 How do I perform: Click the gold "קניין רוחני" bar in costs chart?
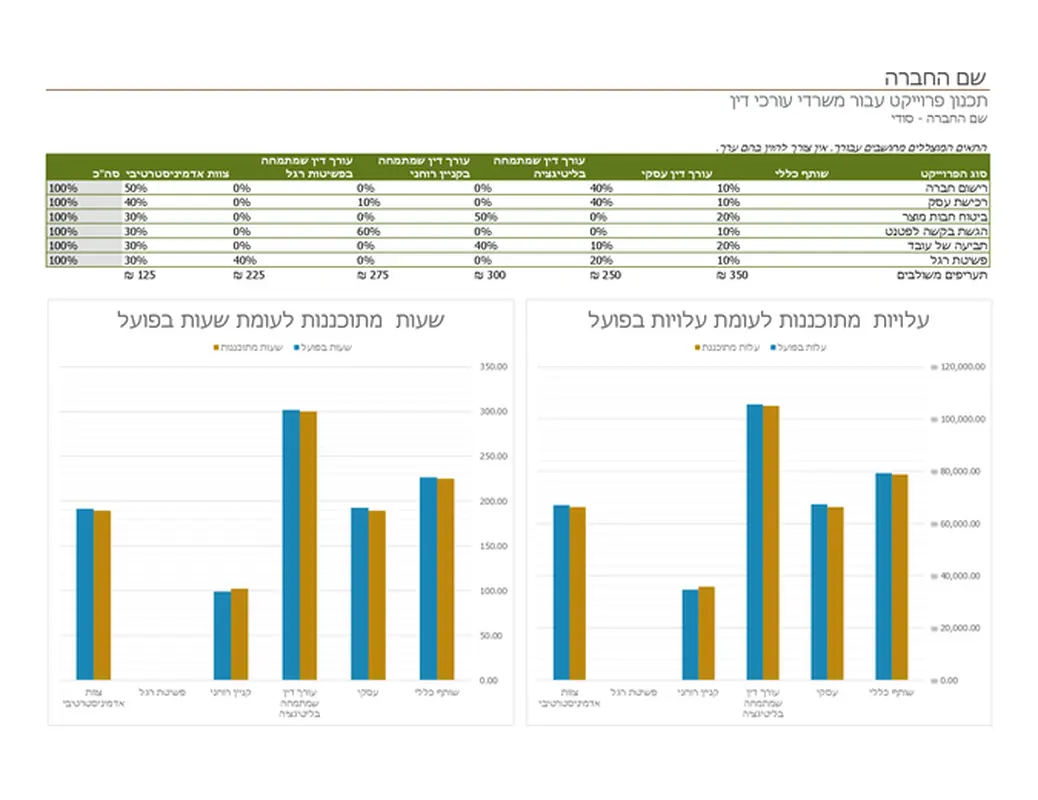tap(707, 633)
